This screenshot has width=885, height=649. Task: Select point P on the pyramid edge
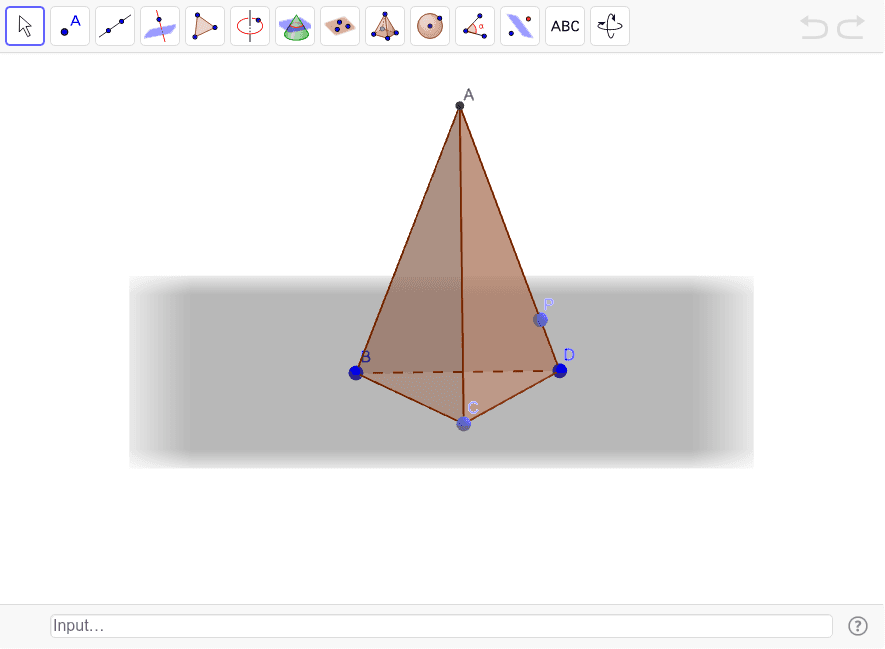click(540, 318)
